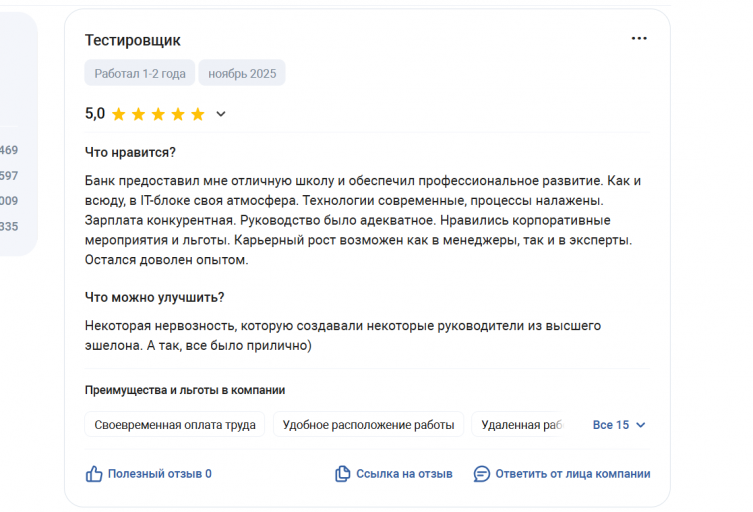Click the third rating star
753x512 pixels.
pos(159,114)
